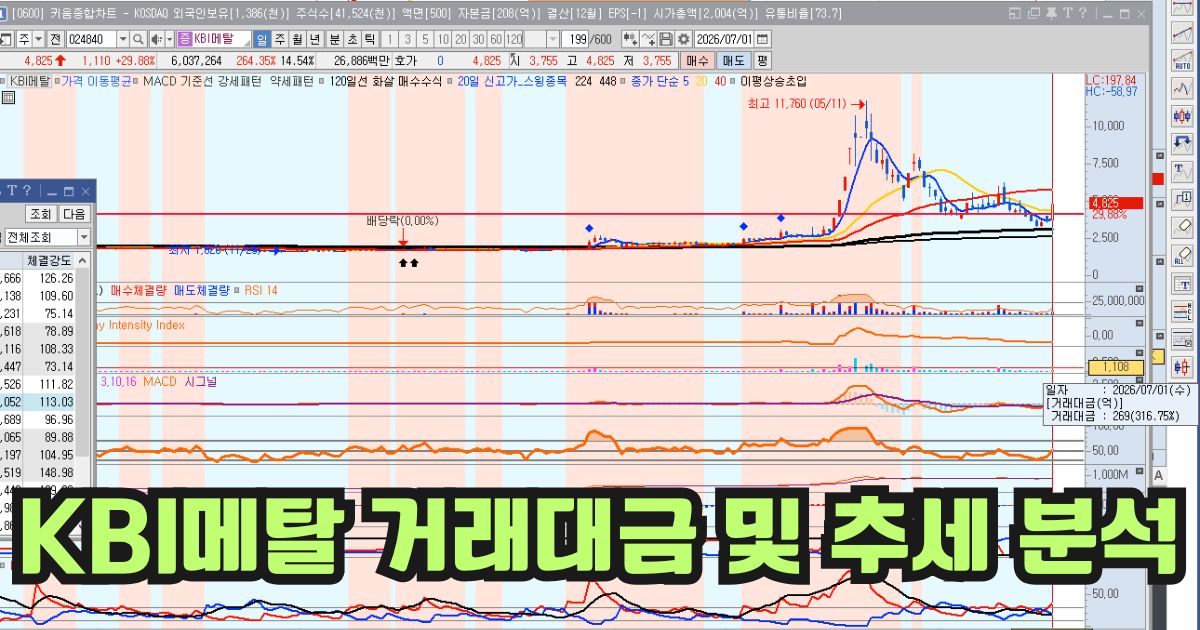Select the single eraser tool
This screenshot has width=1200, height=630.
pos(1183,227)
